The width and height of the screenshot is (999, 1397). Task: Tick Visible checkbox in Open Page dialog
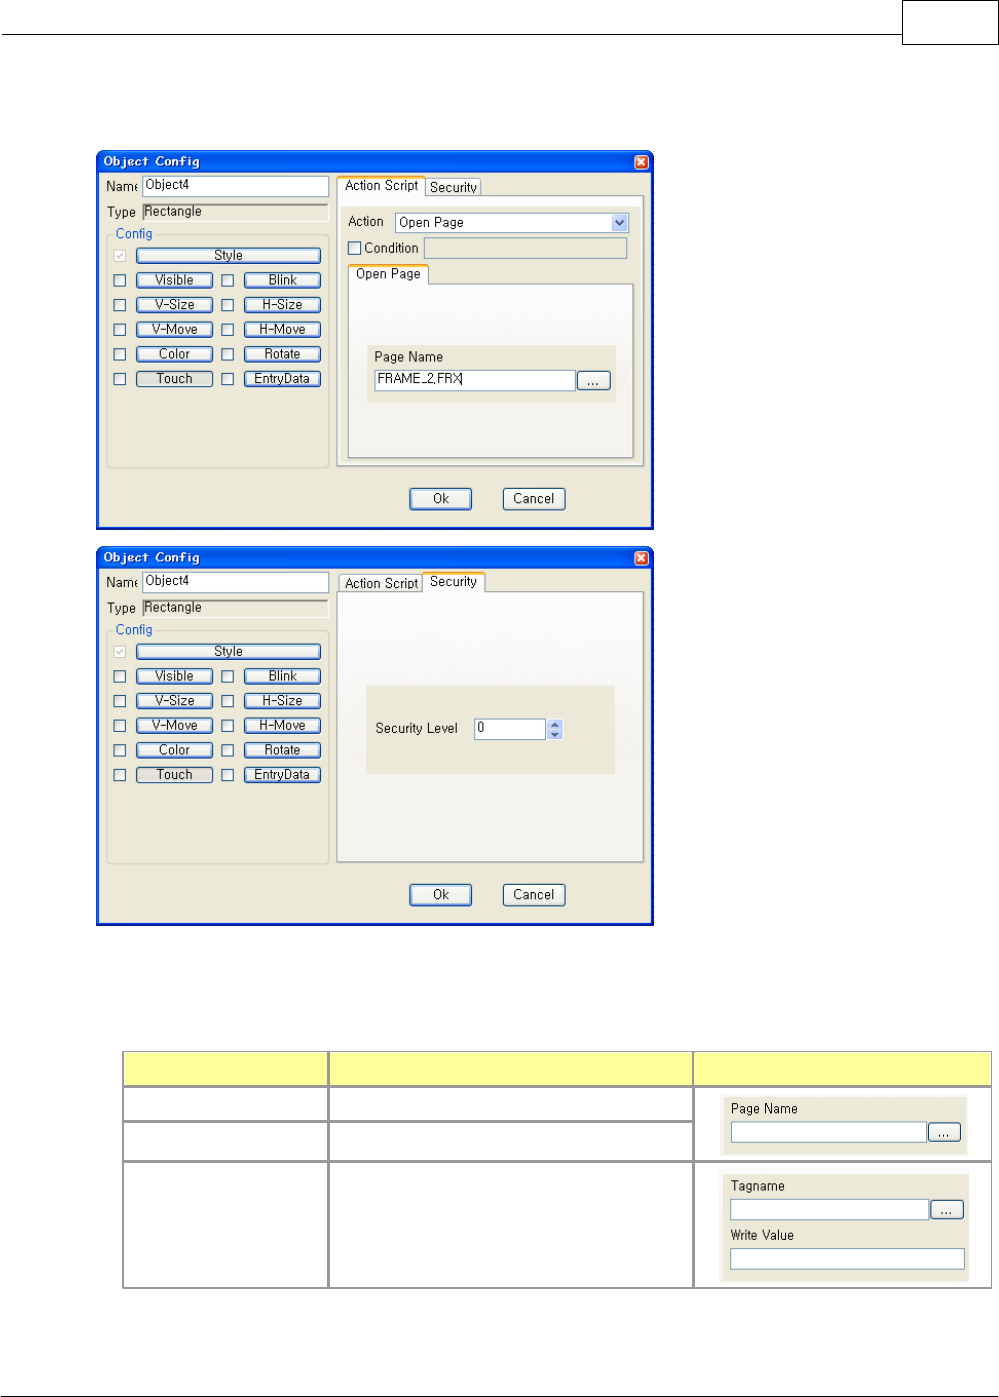point(120,281)
